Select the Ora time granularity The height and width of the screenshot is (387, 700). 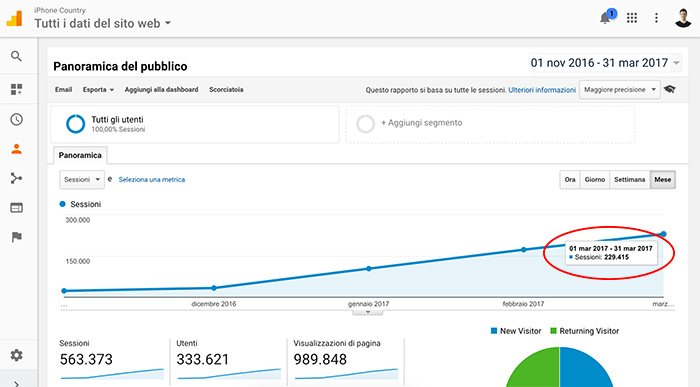click(570, 179)
